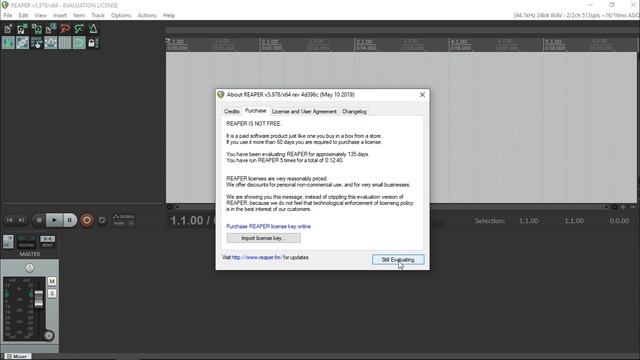This screenshot has height=360, width=640.
Task: Open the Track menu
Action: coord(98,16)
